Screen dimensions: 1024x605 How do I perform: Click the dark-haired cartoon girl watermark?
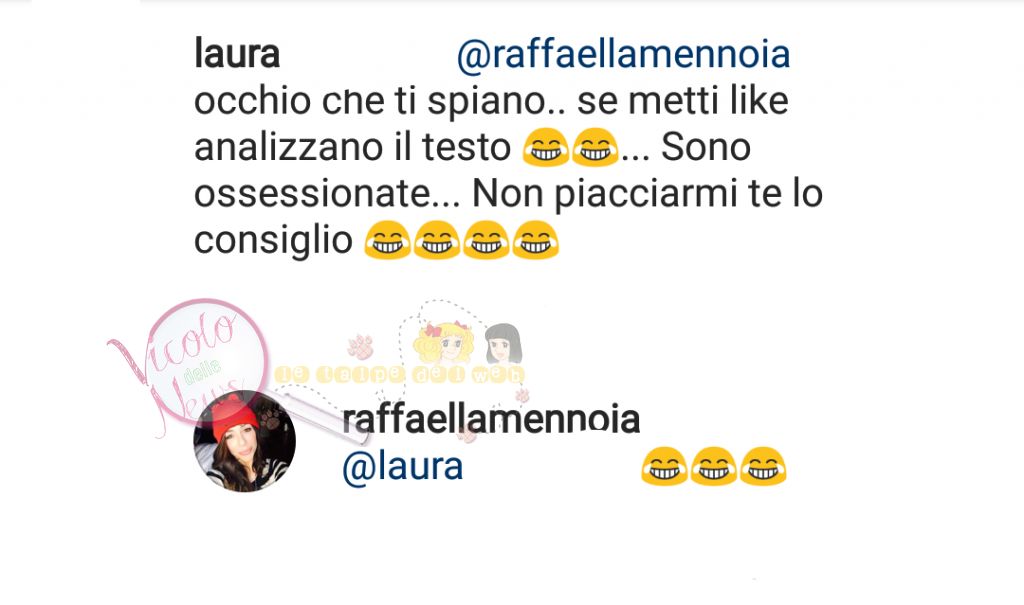tap(503, 344)
